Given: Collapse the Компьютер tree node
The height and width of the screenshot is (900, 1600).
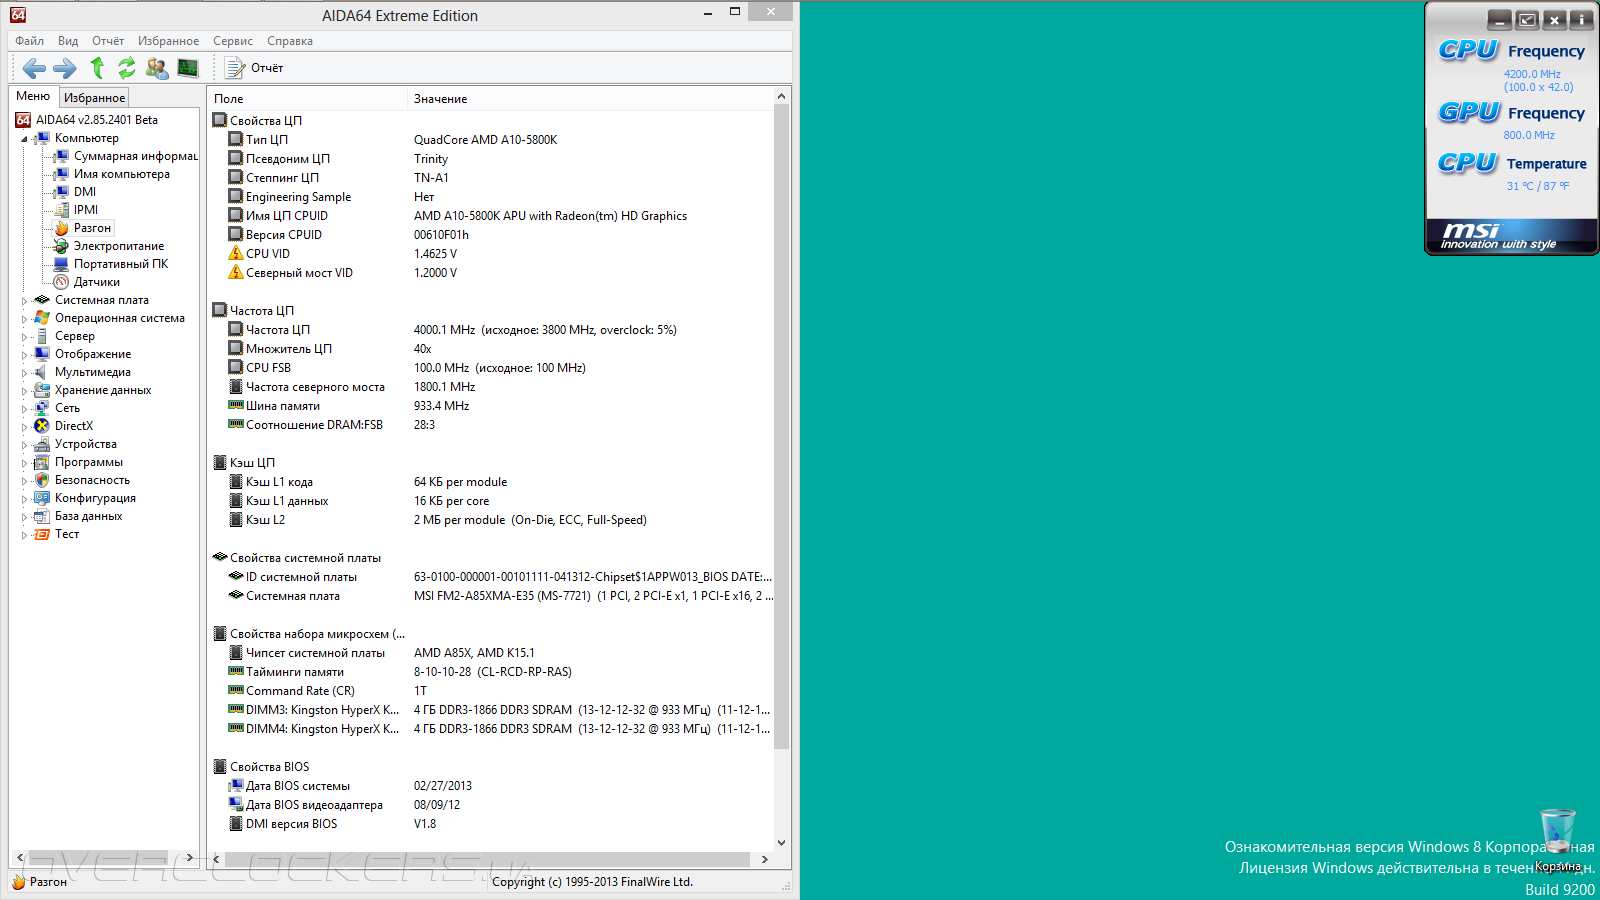Looking at the screenshot, I should tap(24, 139).
